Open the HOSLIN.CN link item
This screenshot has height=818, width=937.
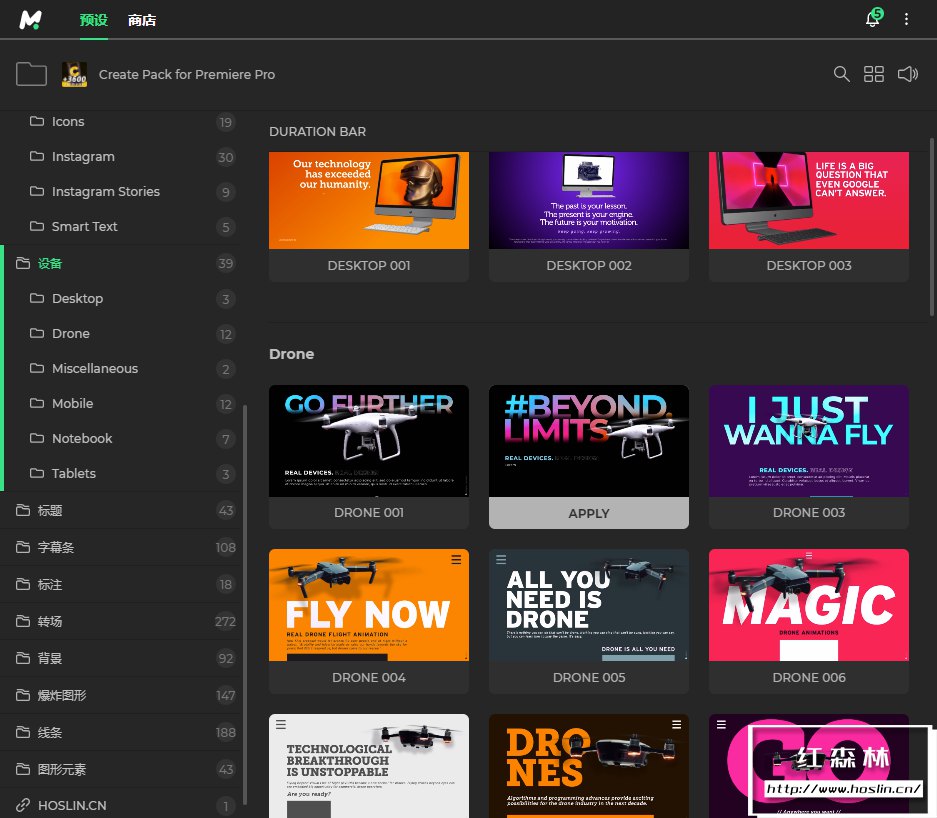tap(72, 805)
